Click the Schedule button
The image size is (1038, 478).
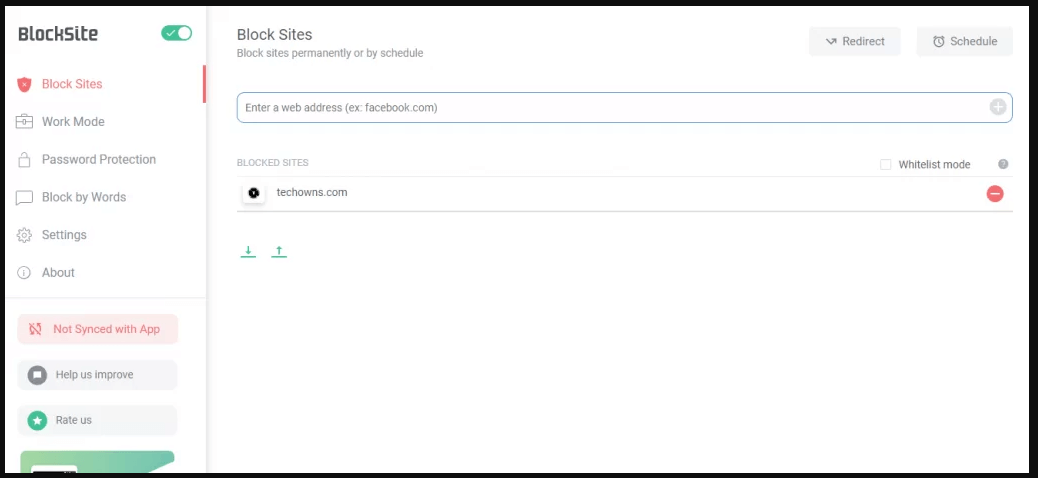click(964, 41)
